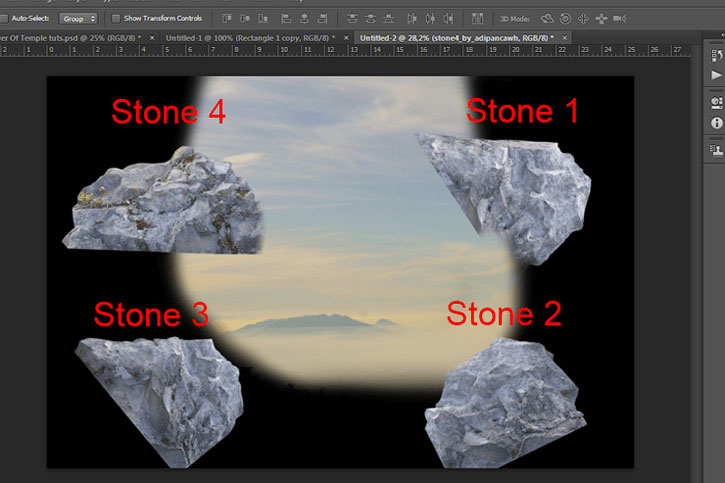Close the Untitled-2 document tab
Viewport: 725px width, 483px height.
coord(565,38)
